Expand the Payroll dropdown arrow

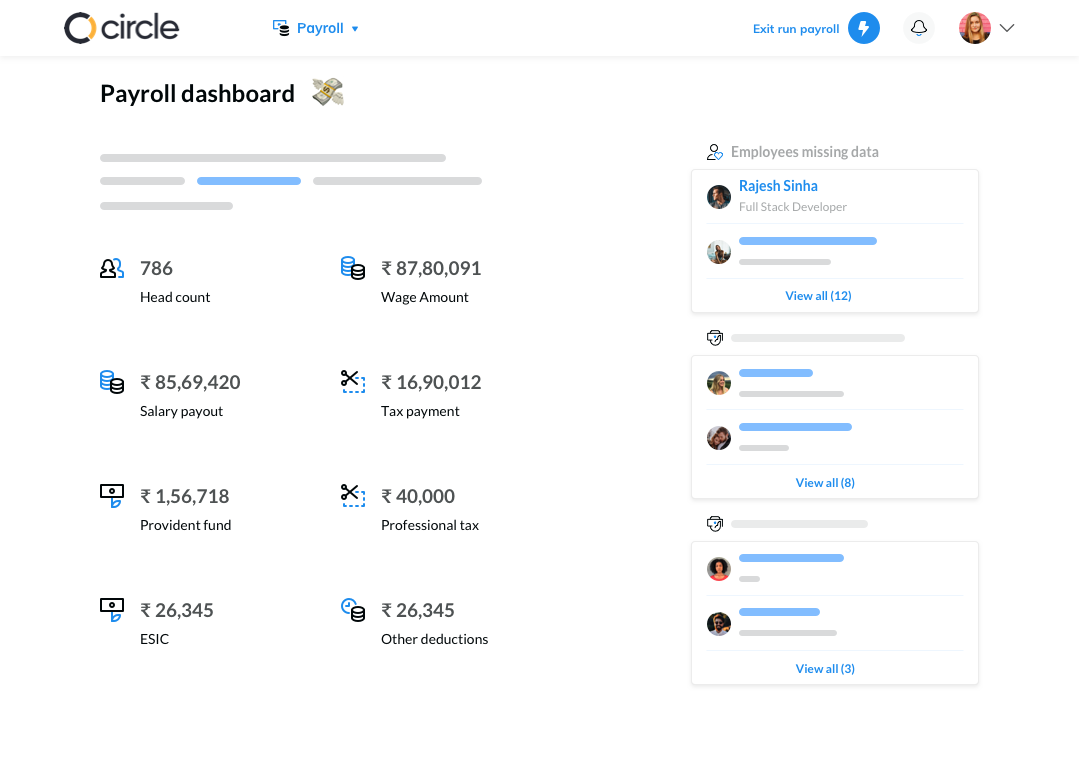point(355,29)
